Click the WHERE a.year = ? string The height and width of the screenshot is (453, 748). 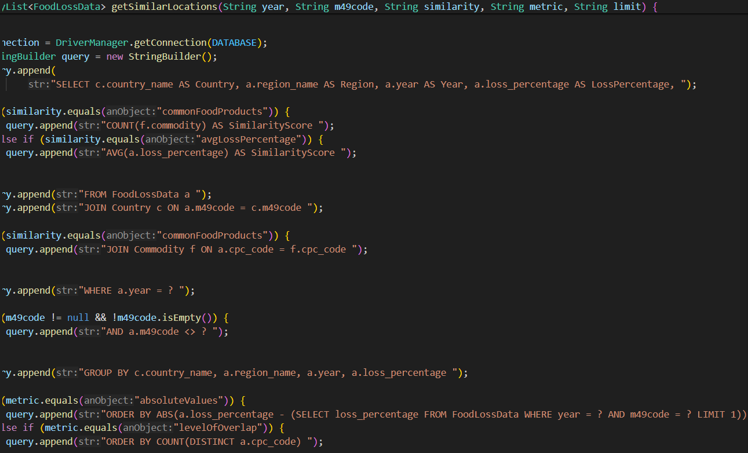[131, 290]
